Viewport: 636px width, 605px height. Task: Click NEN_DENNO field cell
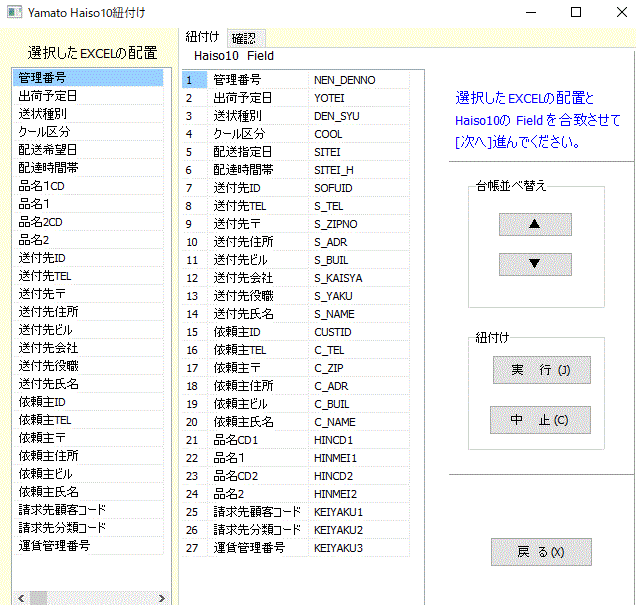(360, 80)
